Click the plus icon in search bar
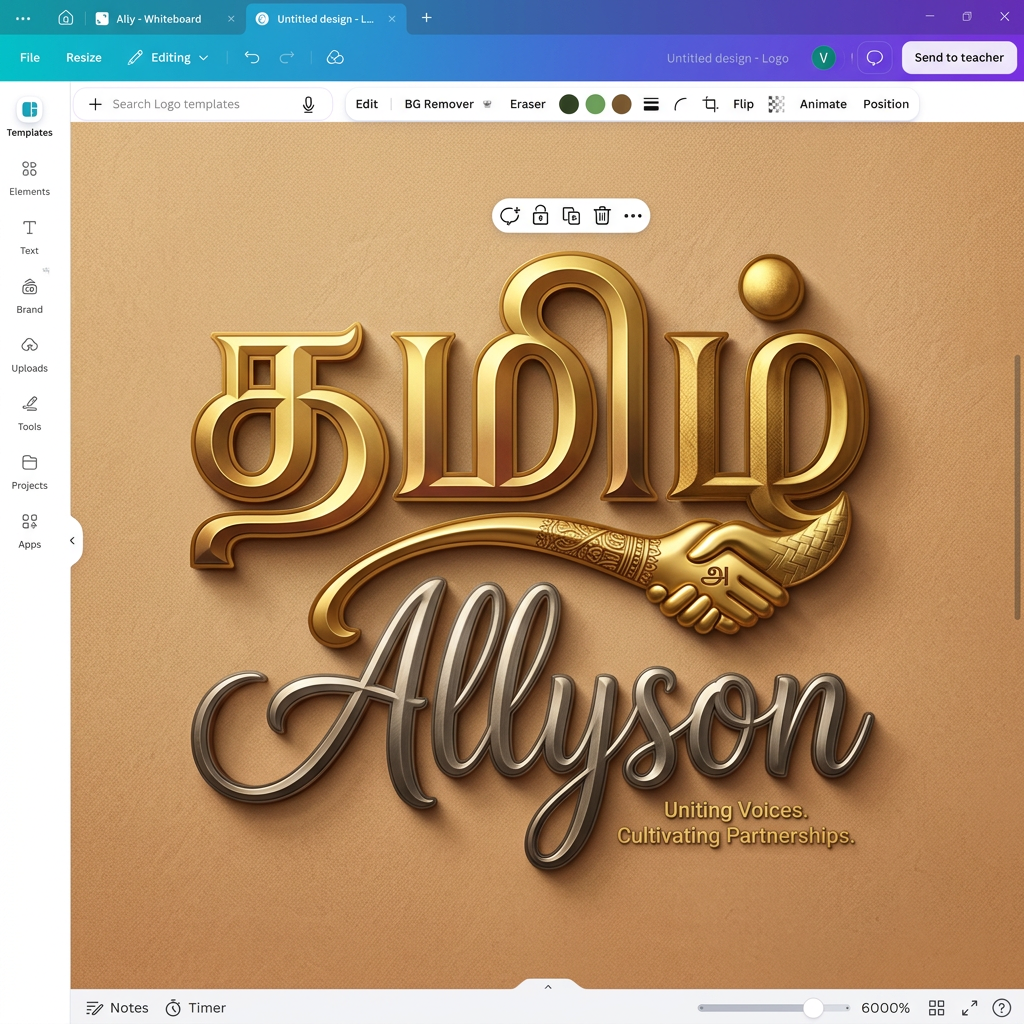 (x=95, y=104)
